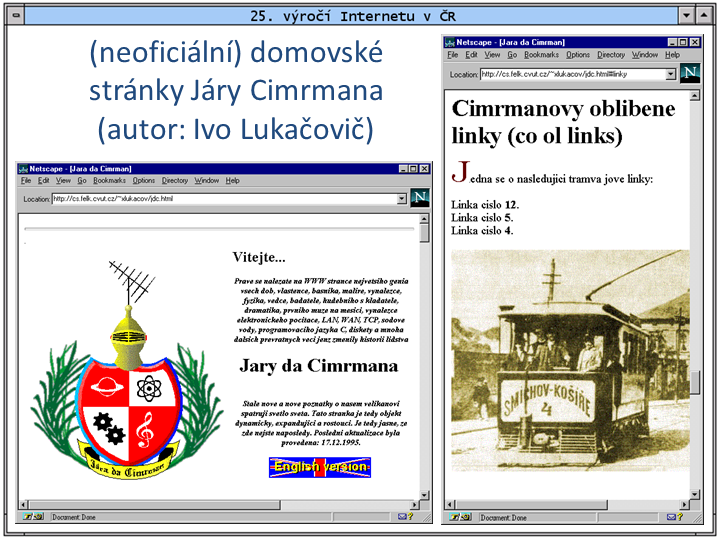720x540 pixels.
Task: Open the Options menu in the left browser
Action: [x=144, y=181]
